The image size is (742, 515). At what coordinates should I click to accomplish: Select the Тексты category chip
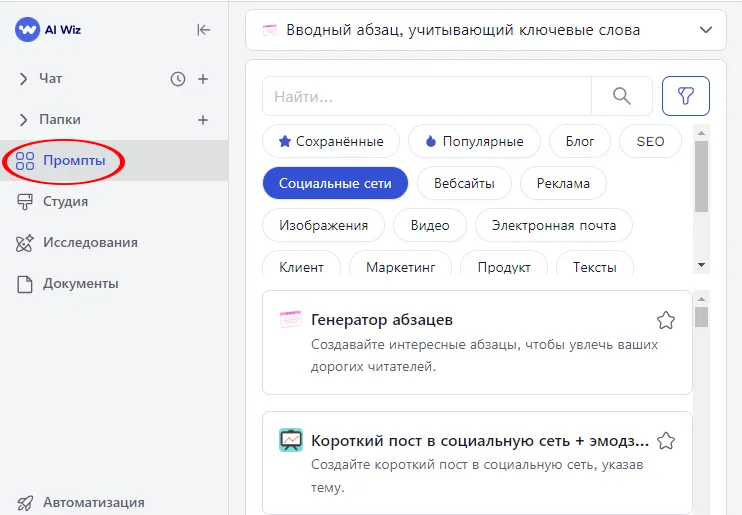[595, 263]
